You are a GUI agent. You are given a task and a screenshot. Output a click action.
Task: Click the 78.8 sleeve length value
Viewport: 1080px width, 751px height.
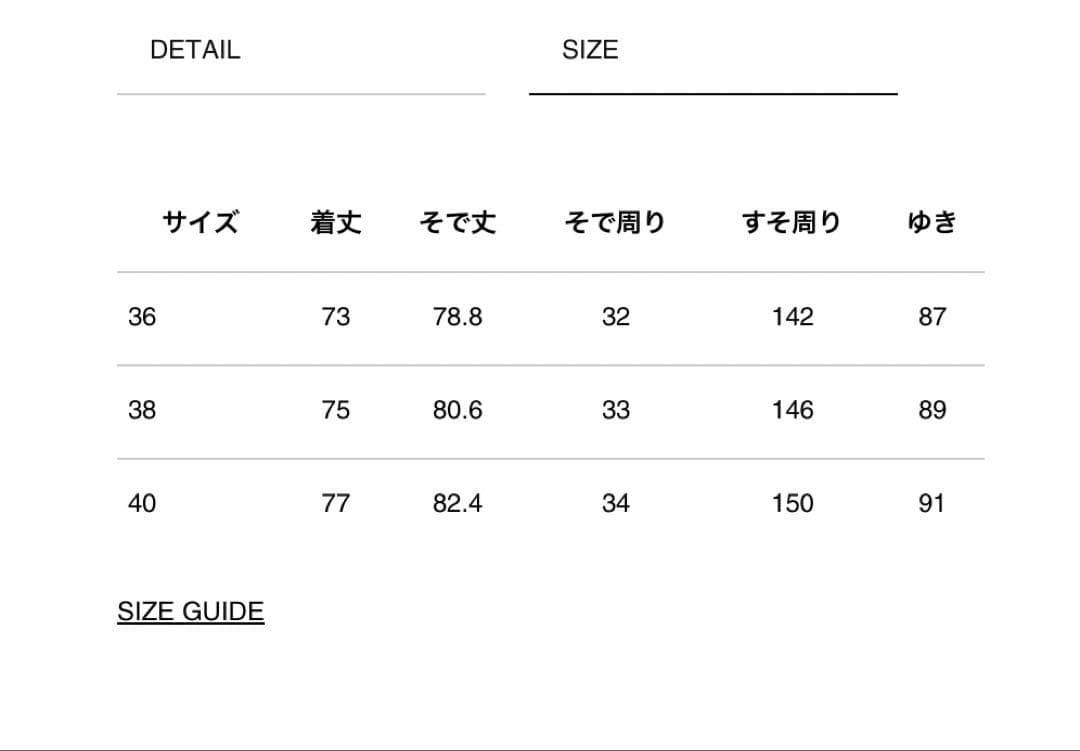(x=458, y=317)
